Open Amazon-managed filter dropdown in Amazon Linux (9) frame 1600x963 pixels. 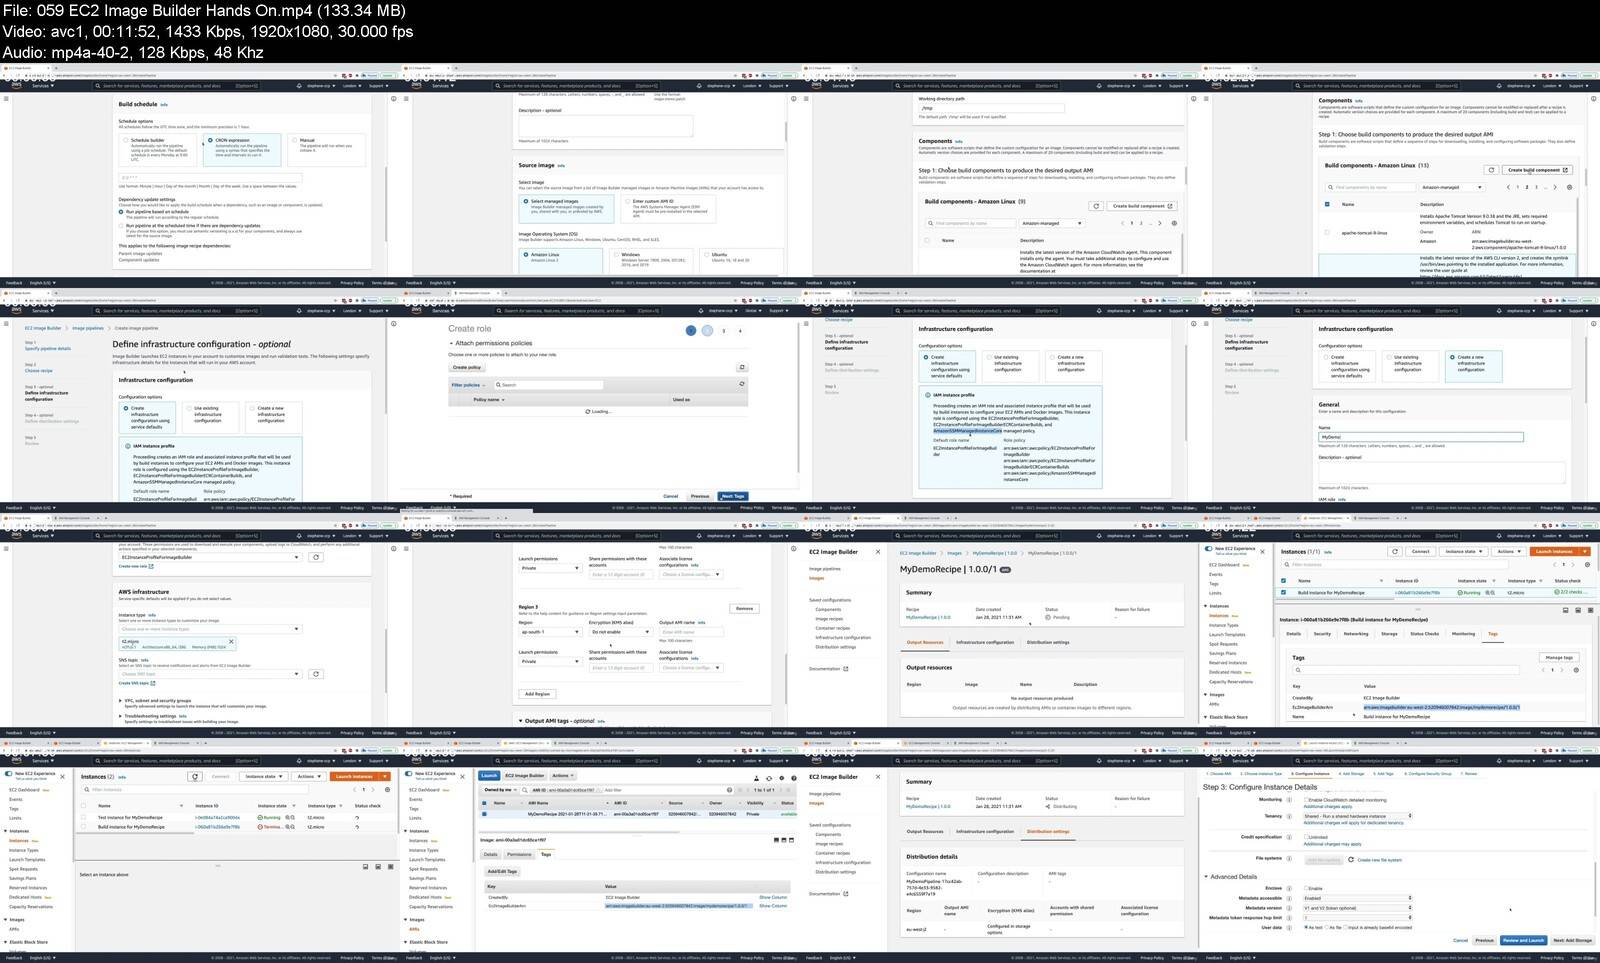[1051, 223]
